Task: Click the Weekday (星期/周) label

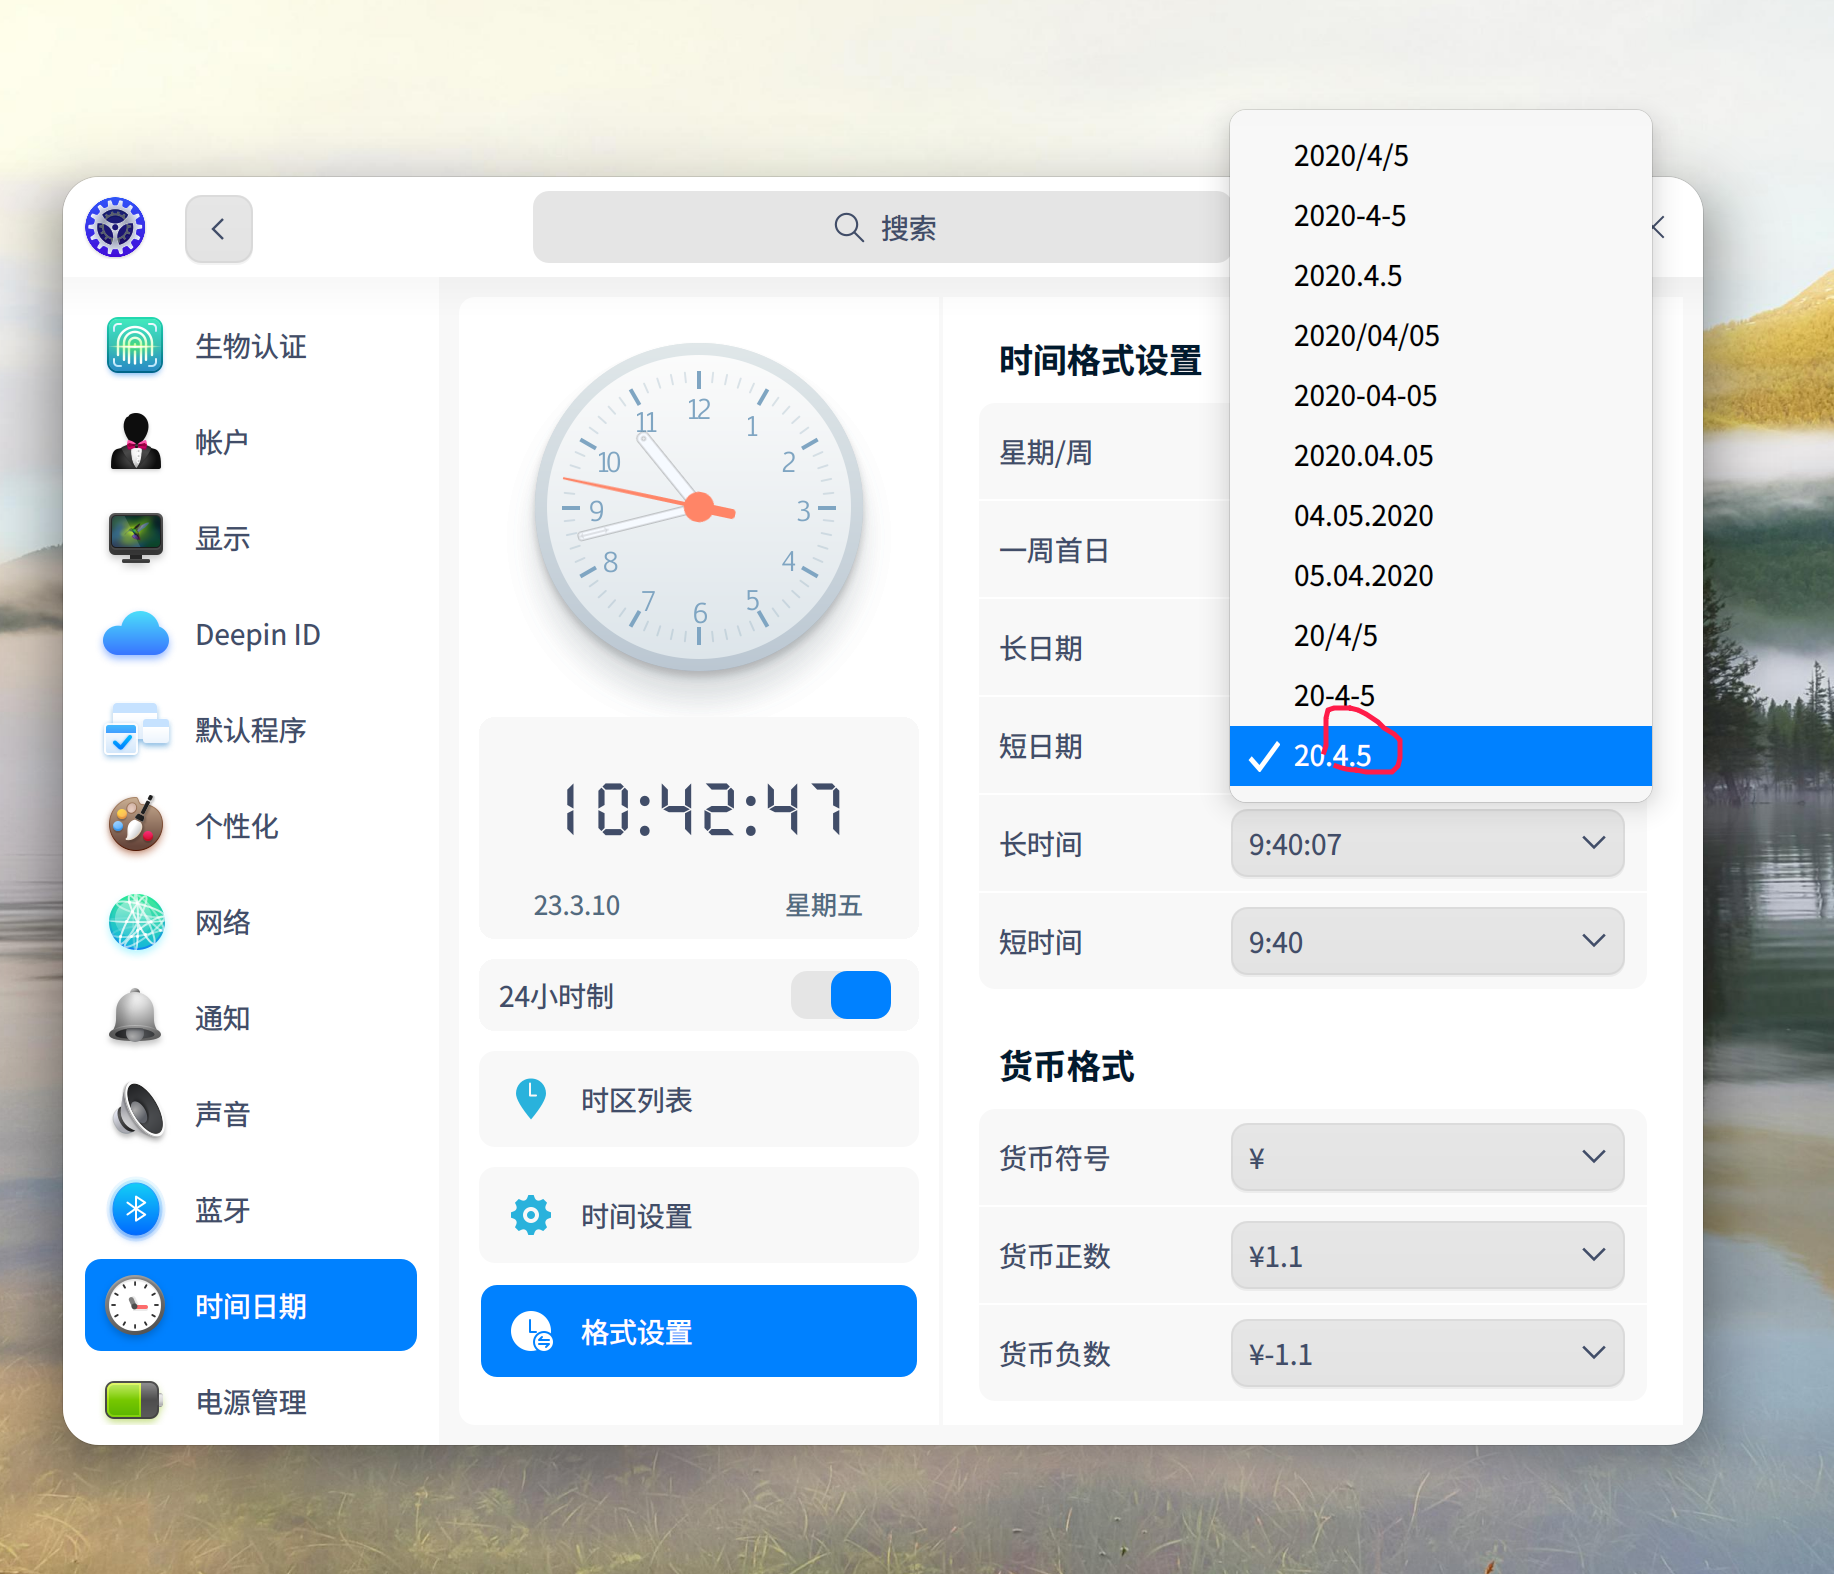Action: click(1045, 452)
